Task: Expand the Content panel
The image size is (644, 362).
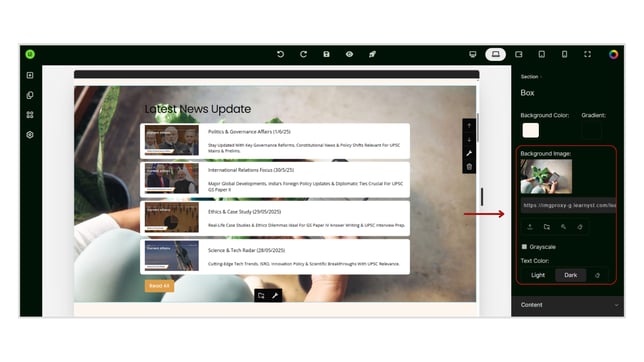Action: pos(568,305)
